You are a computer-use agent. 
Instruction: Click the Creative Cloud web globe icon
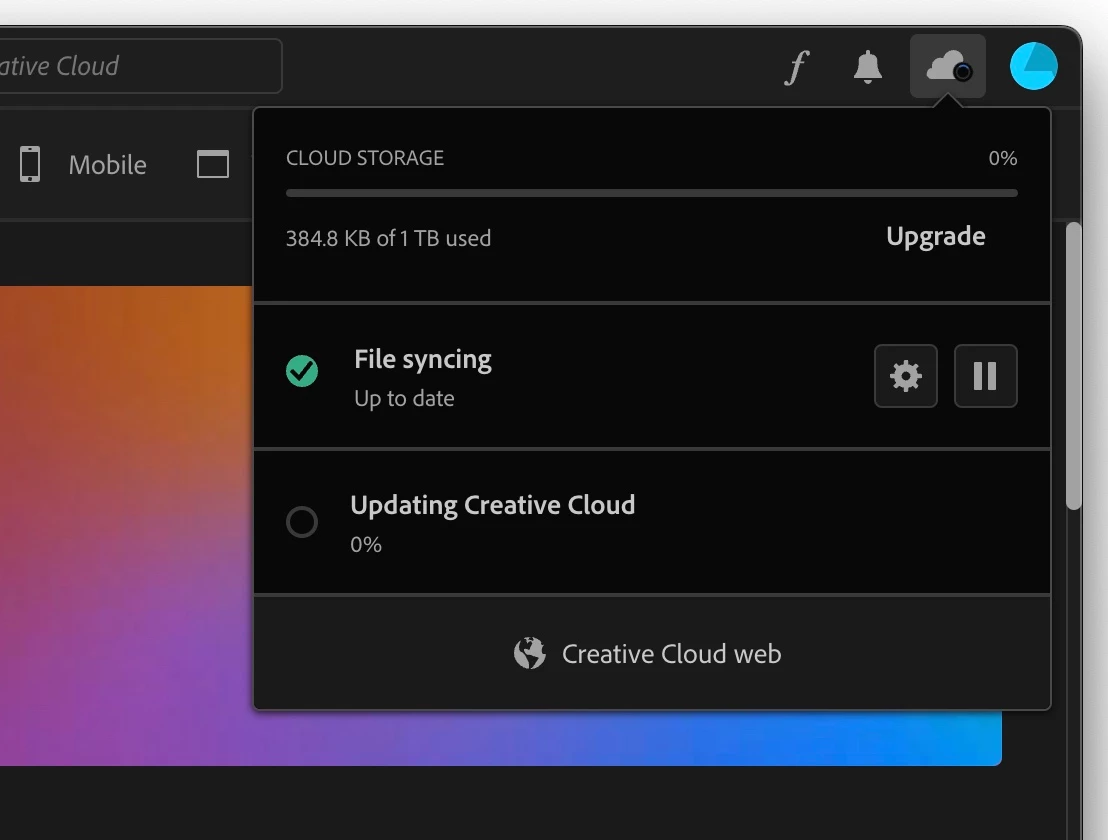(530, 653)
